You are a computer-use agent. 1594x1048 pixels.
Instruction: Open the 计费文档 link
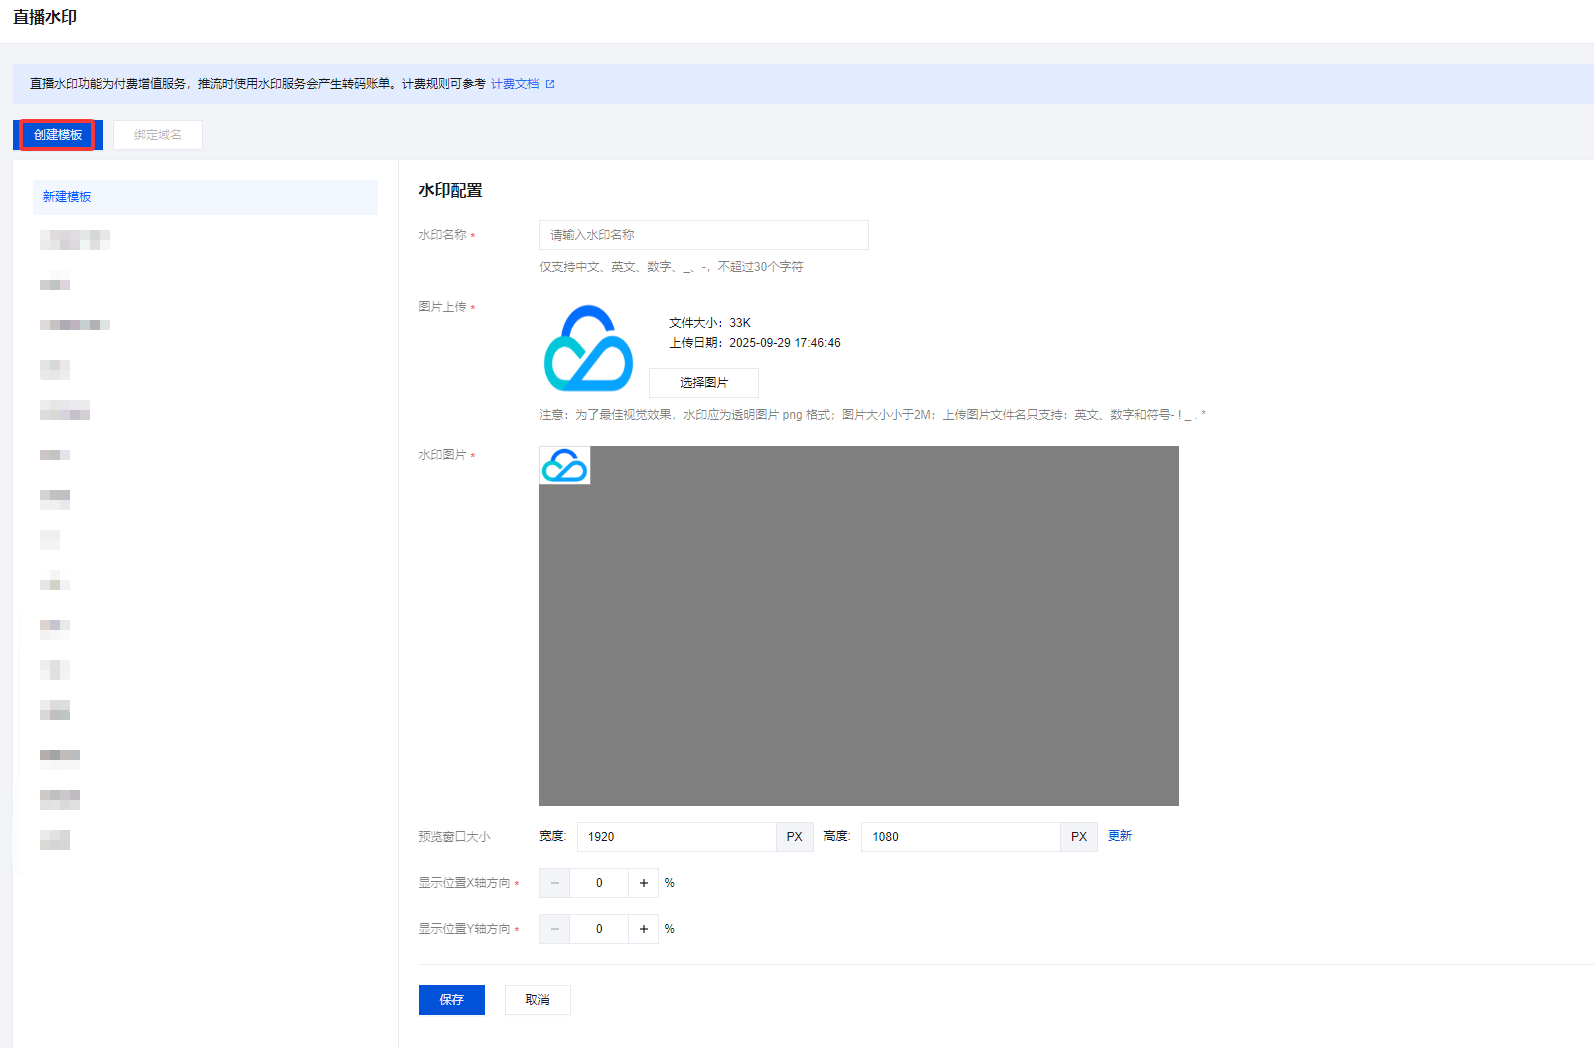pos(514,84)
